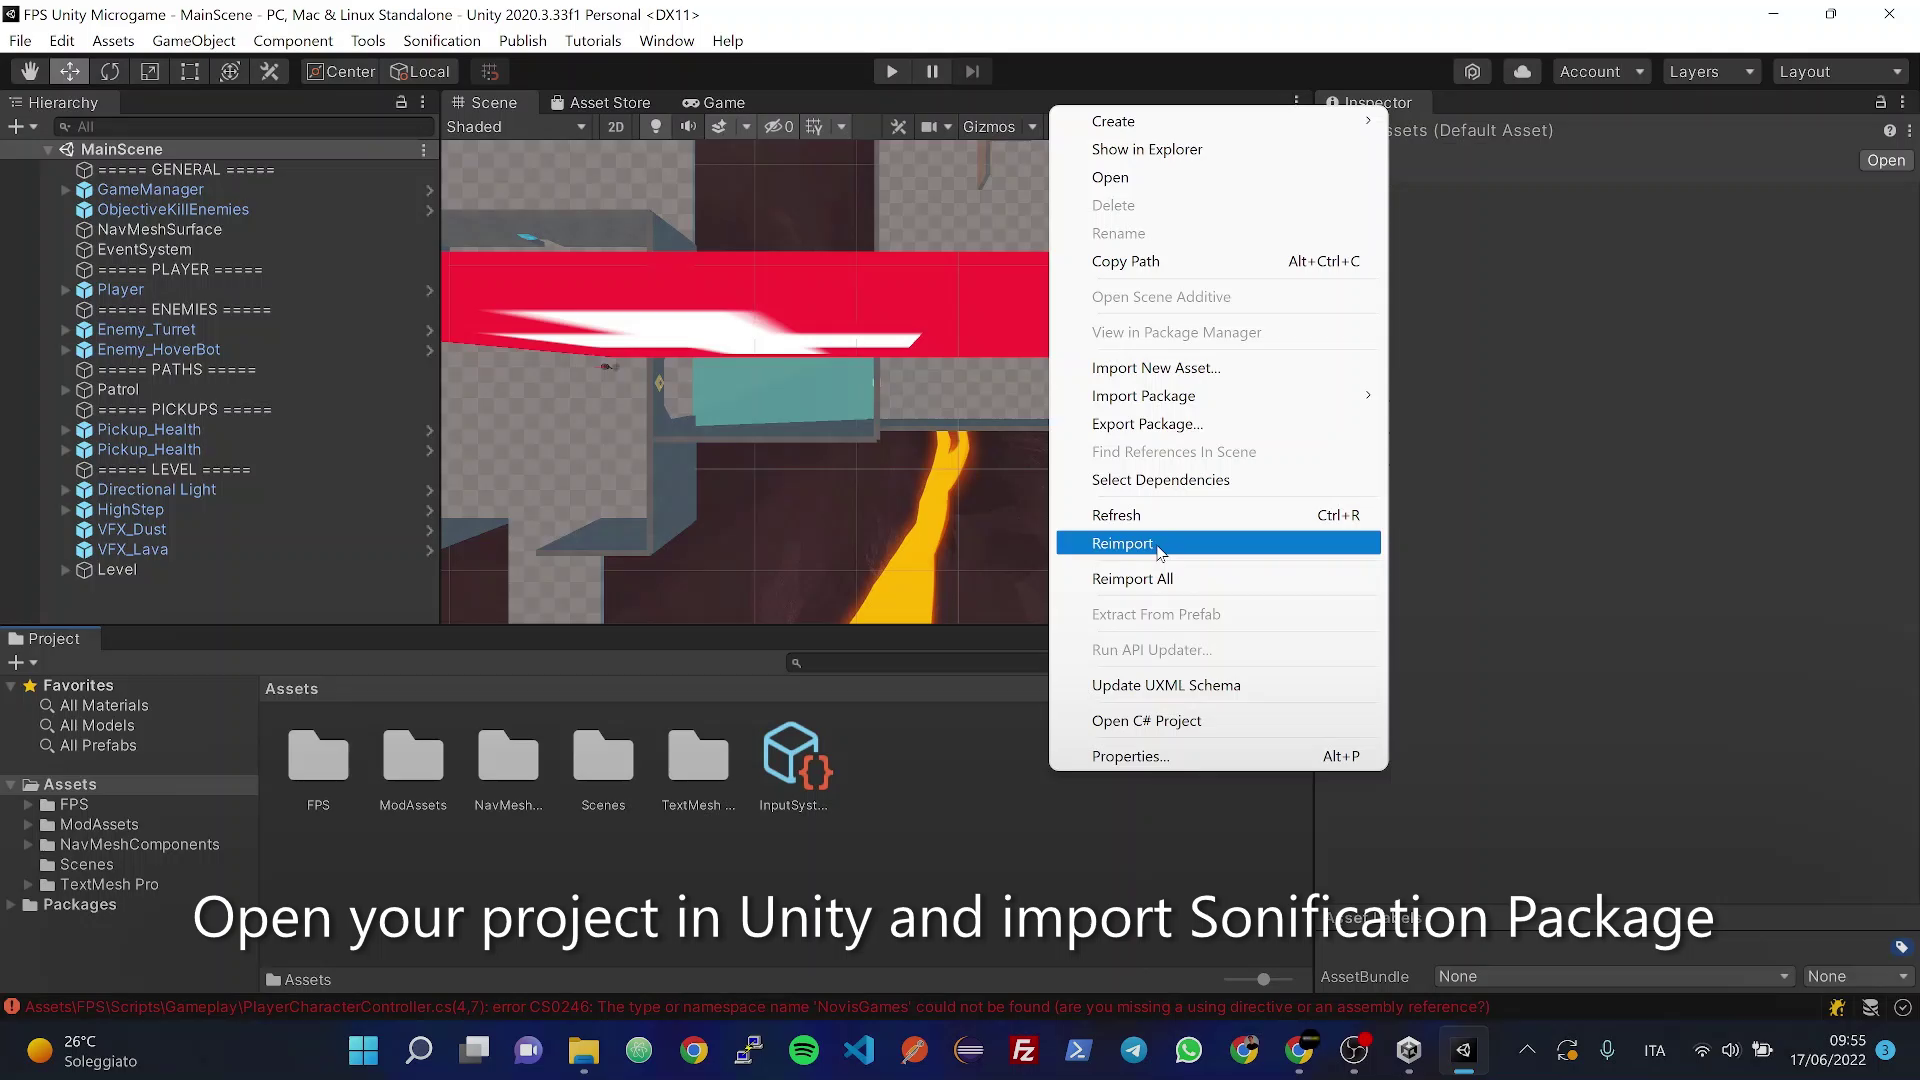This screenshot has height=1080, width=1920.
Task: Click the Step frame button
Action: click(972, 71)
